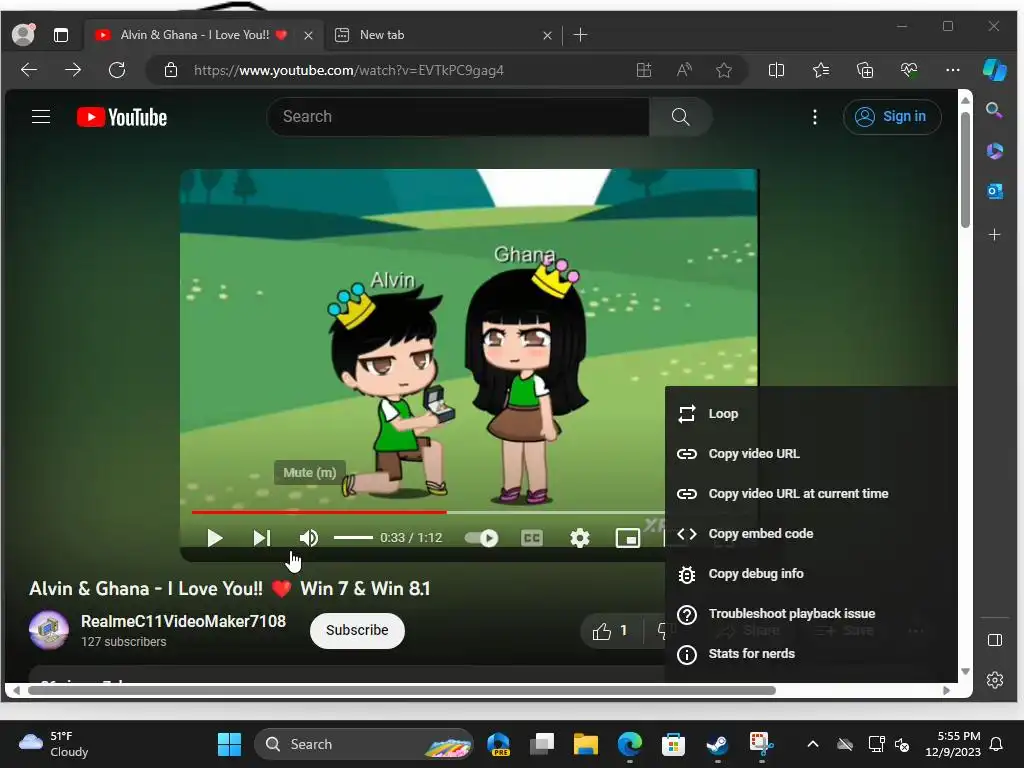Open the weather widget 51°F Cloudy

coord(54,744)
